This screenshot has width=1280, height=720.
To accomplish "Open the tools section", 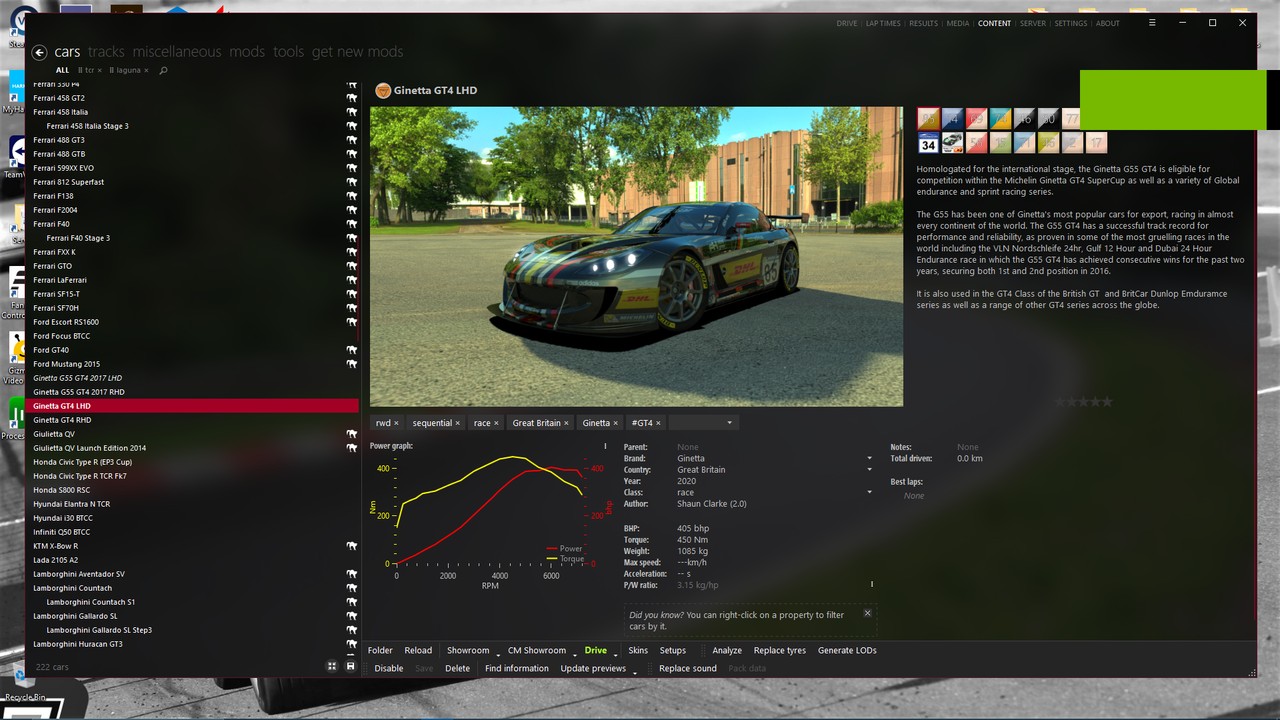I will 288,52.
